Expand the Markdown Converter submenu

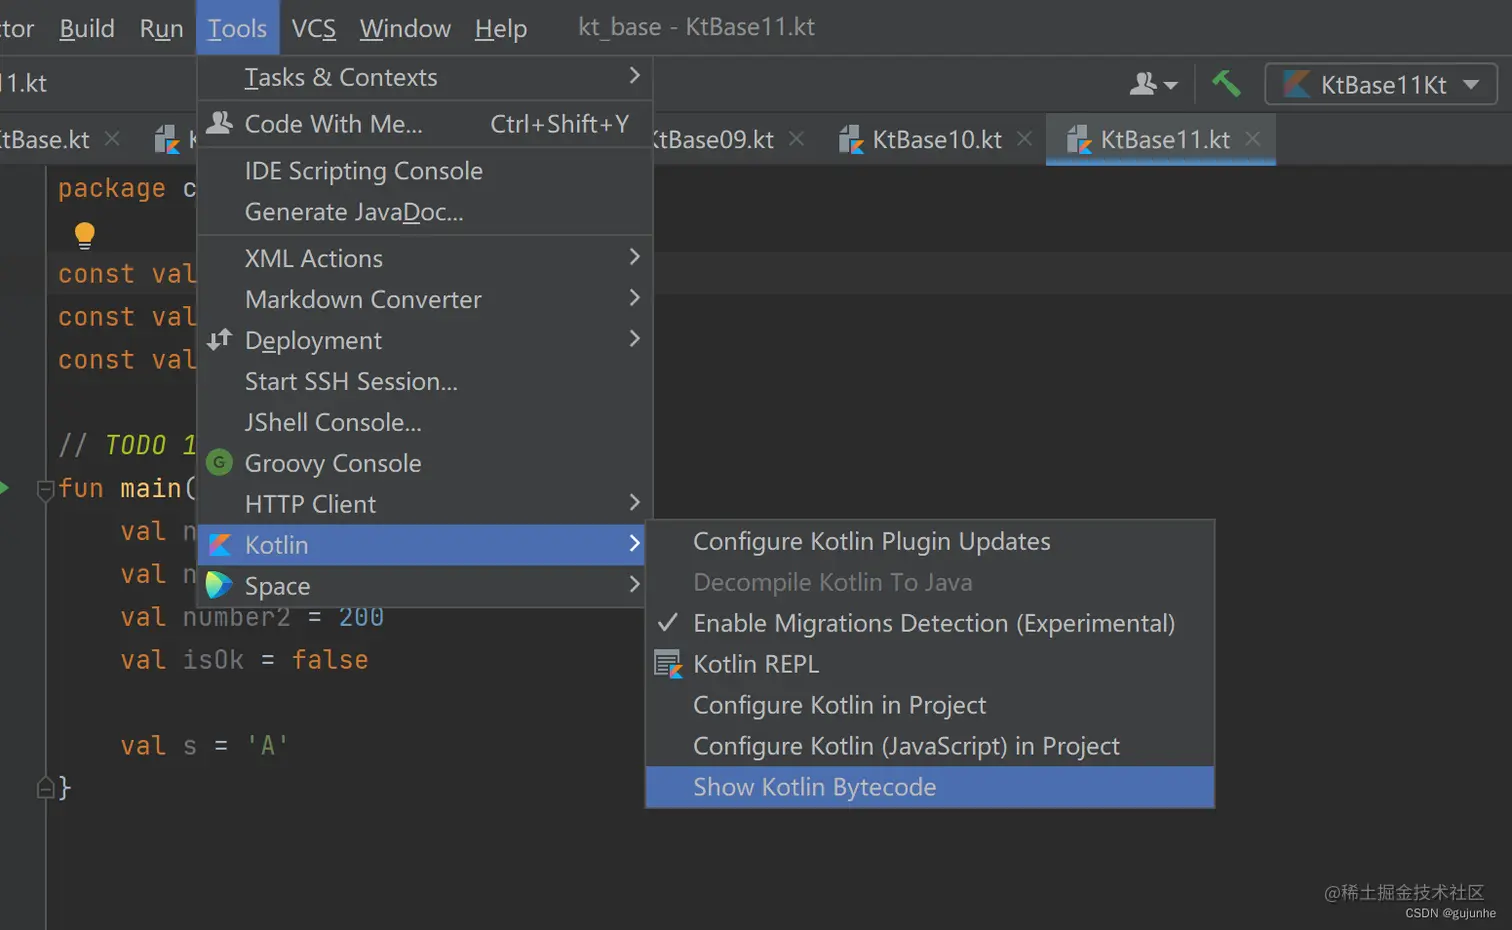click(x=425, y=299)
